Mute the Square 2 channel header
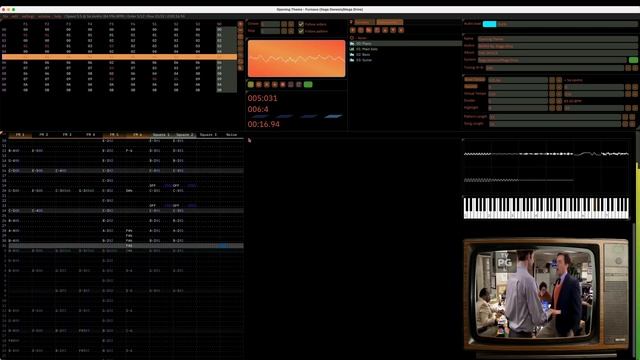The width and height of the screenshot is (640, 360). click(184, 134)
